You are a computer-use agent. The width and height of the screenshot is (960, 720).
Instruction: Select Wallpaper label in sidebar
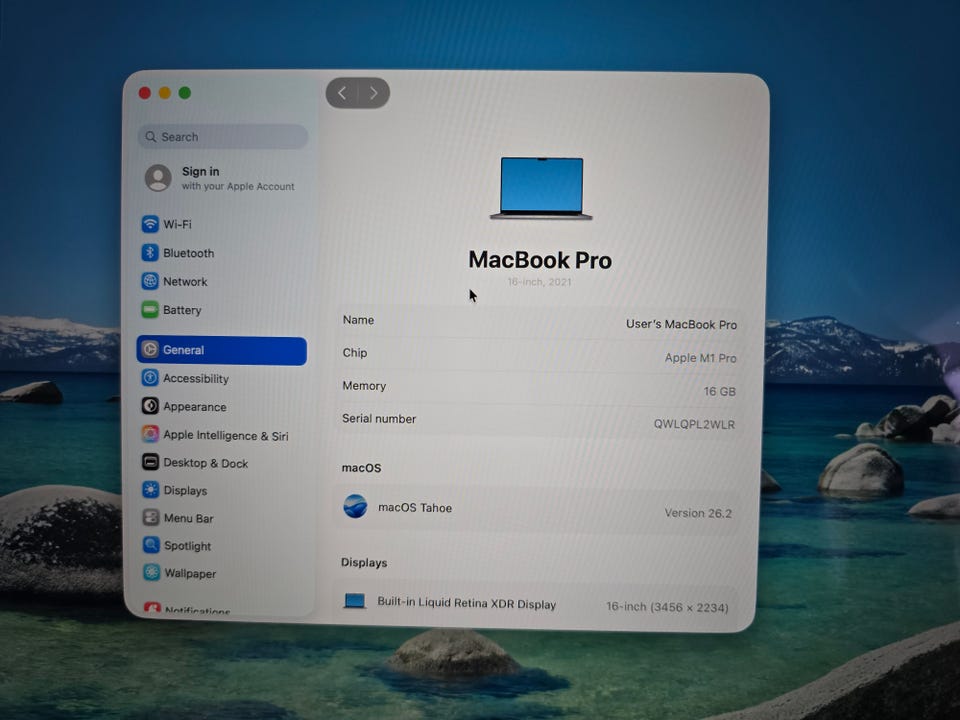click(190, 573)
